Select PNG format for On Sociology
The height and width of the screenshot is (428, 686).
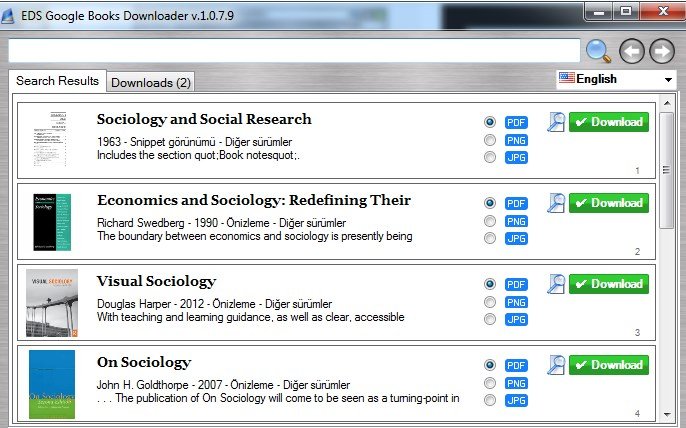coord(490,383)
